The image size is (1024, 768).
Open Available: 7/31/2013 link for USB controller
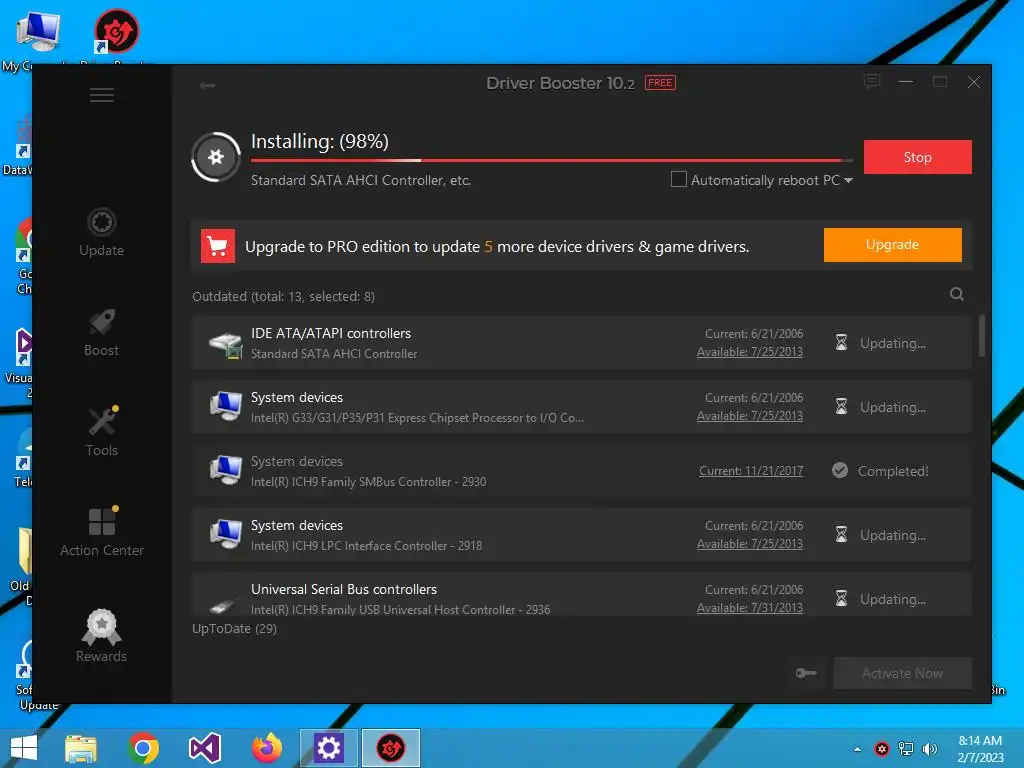(750, 608)
